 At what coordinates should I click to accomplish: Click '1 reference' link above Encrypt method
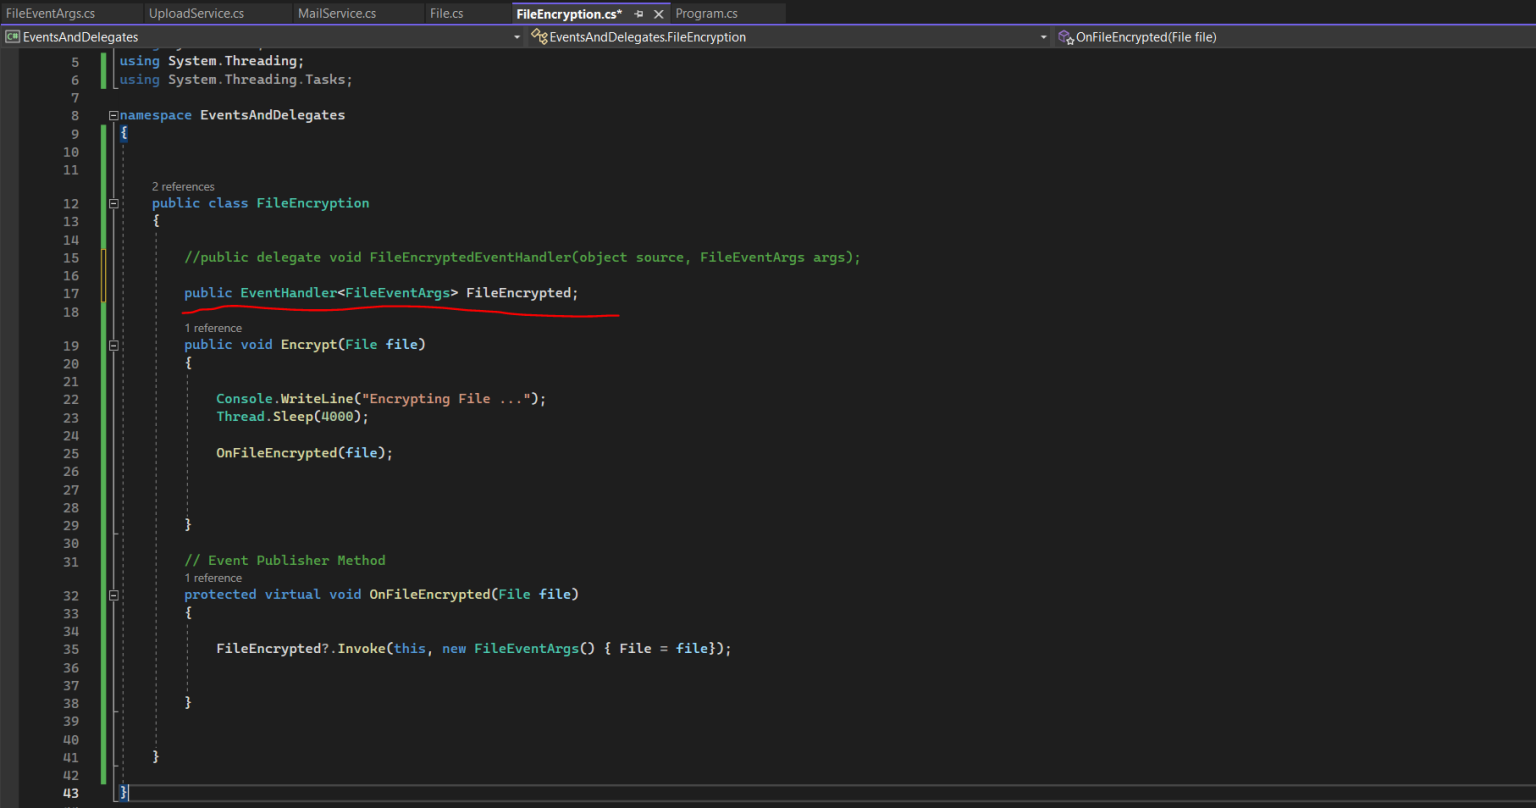pos(213,328)
